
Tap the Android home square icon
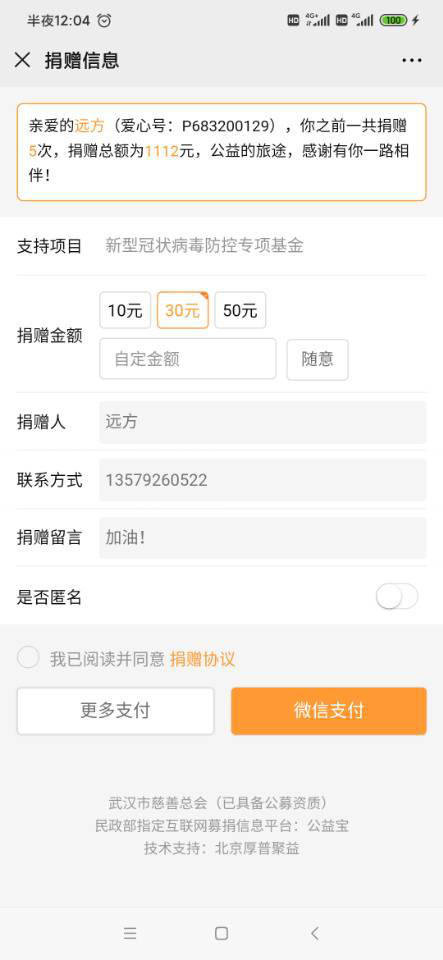222,933
